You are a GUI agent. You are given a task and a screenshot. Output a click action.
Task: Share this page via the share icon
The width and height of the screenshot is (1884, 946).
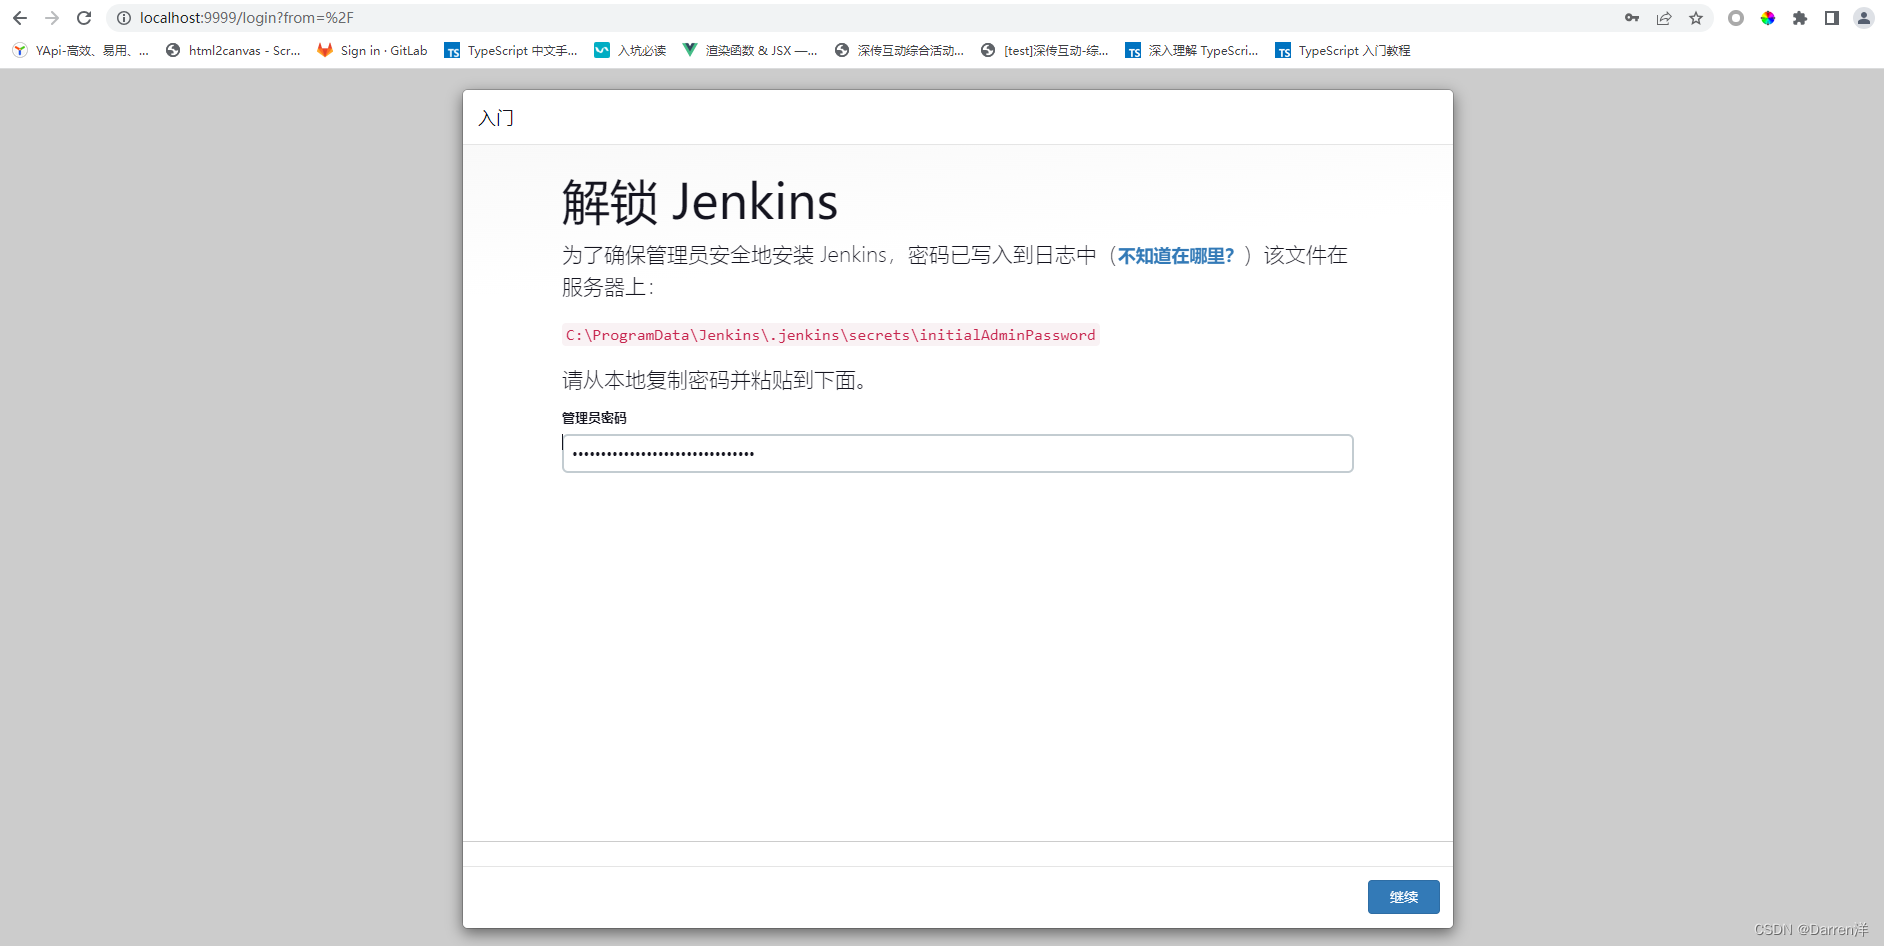1664,18
